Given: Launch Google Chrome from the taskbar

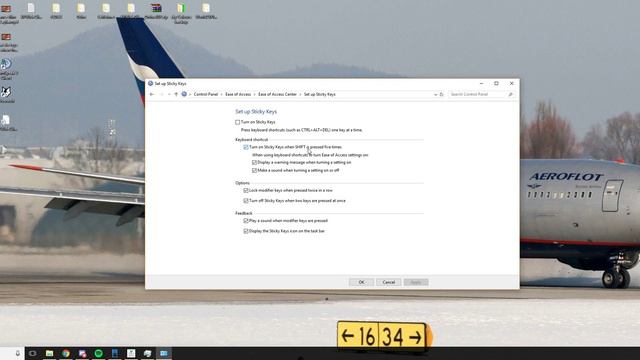Looking at the screenshot, I should point(66,353).
